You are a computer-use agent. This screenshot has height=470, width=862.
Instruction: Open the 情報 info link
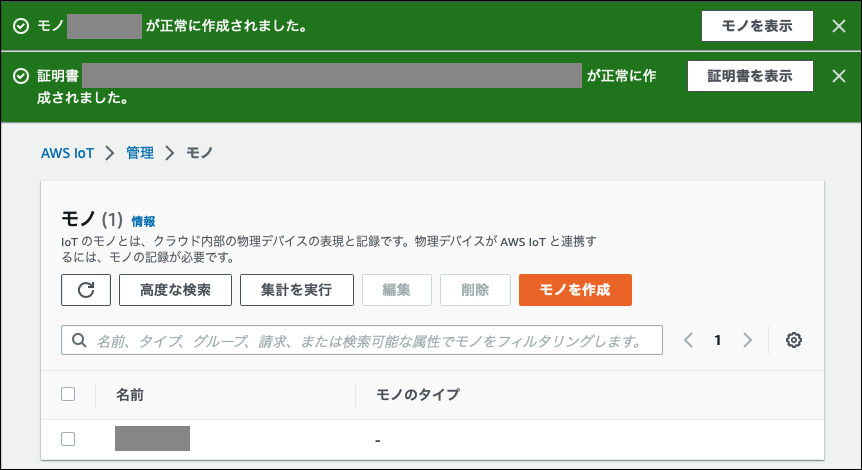[143, 221]
